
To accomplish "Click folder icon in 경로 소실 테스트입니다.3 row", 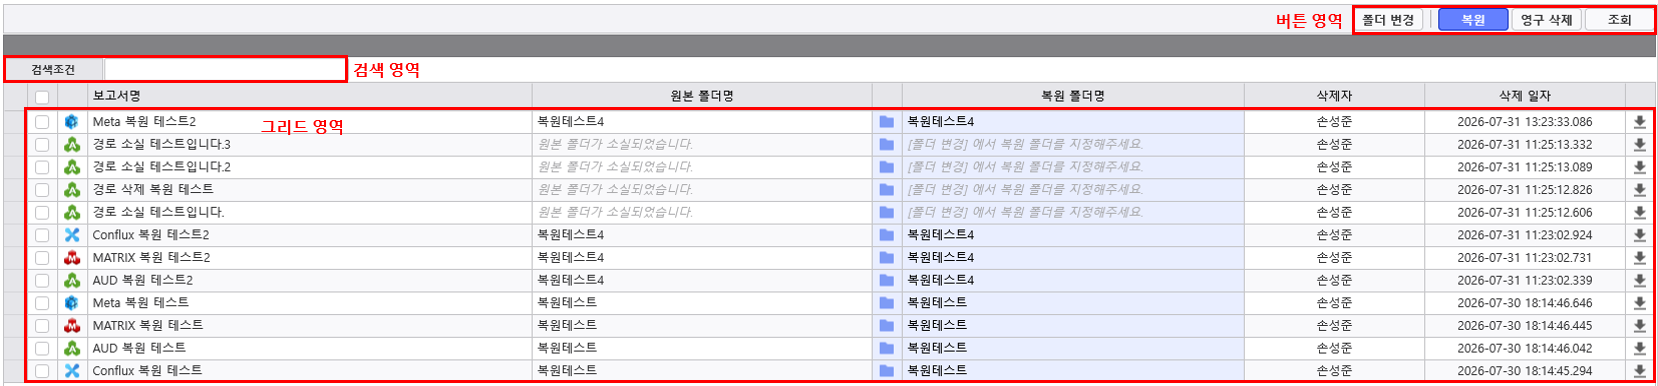I will [x=886, y=144].
